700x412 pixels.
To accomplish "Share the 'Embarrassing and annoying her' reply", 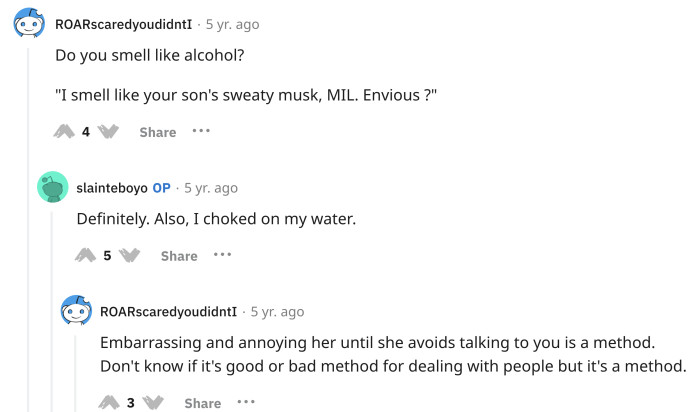I will [202, 403].
